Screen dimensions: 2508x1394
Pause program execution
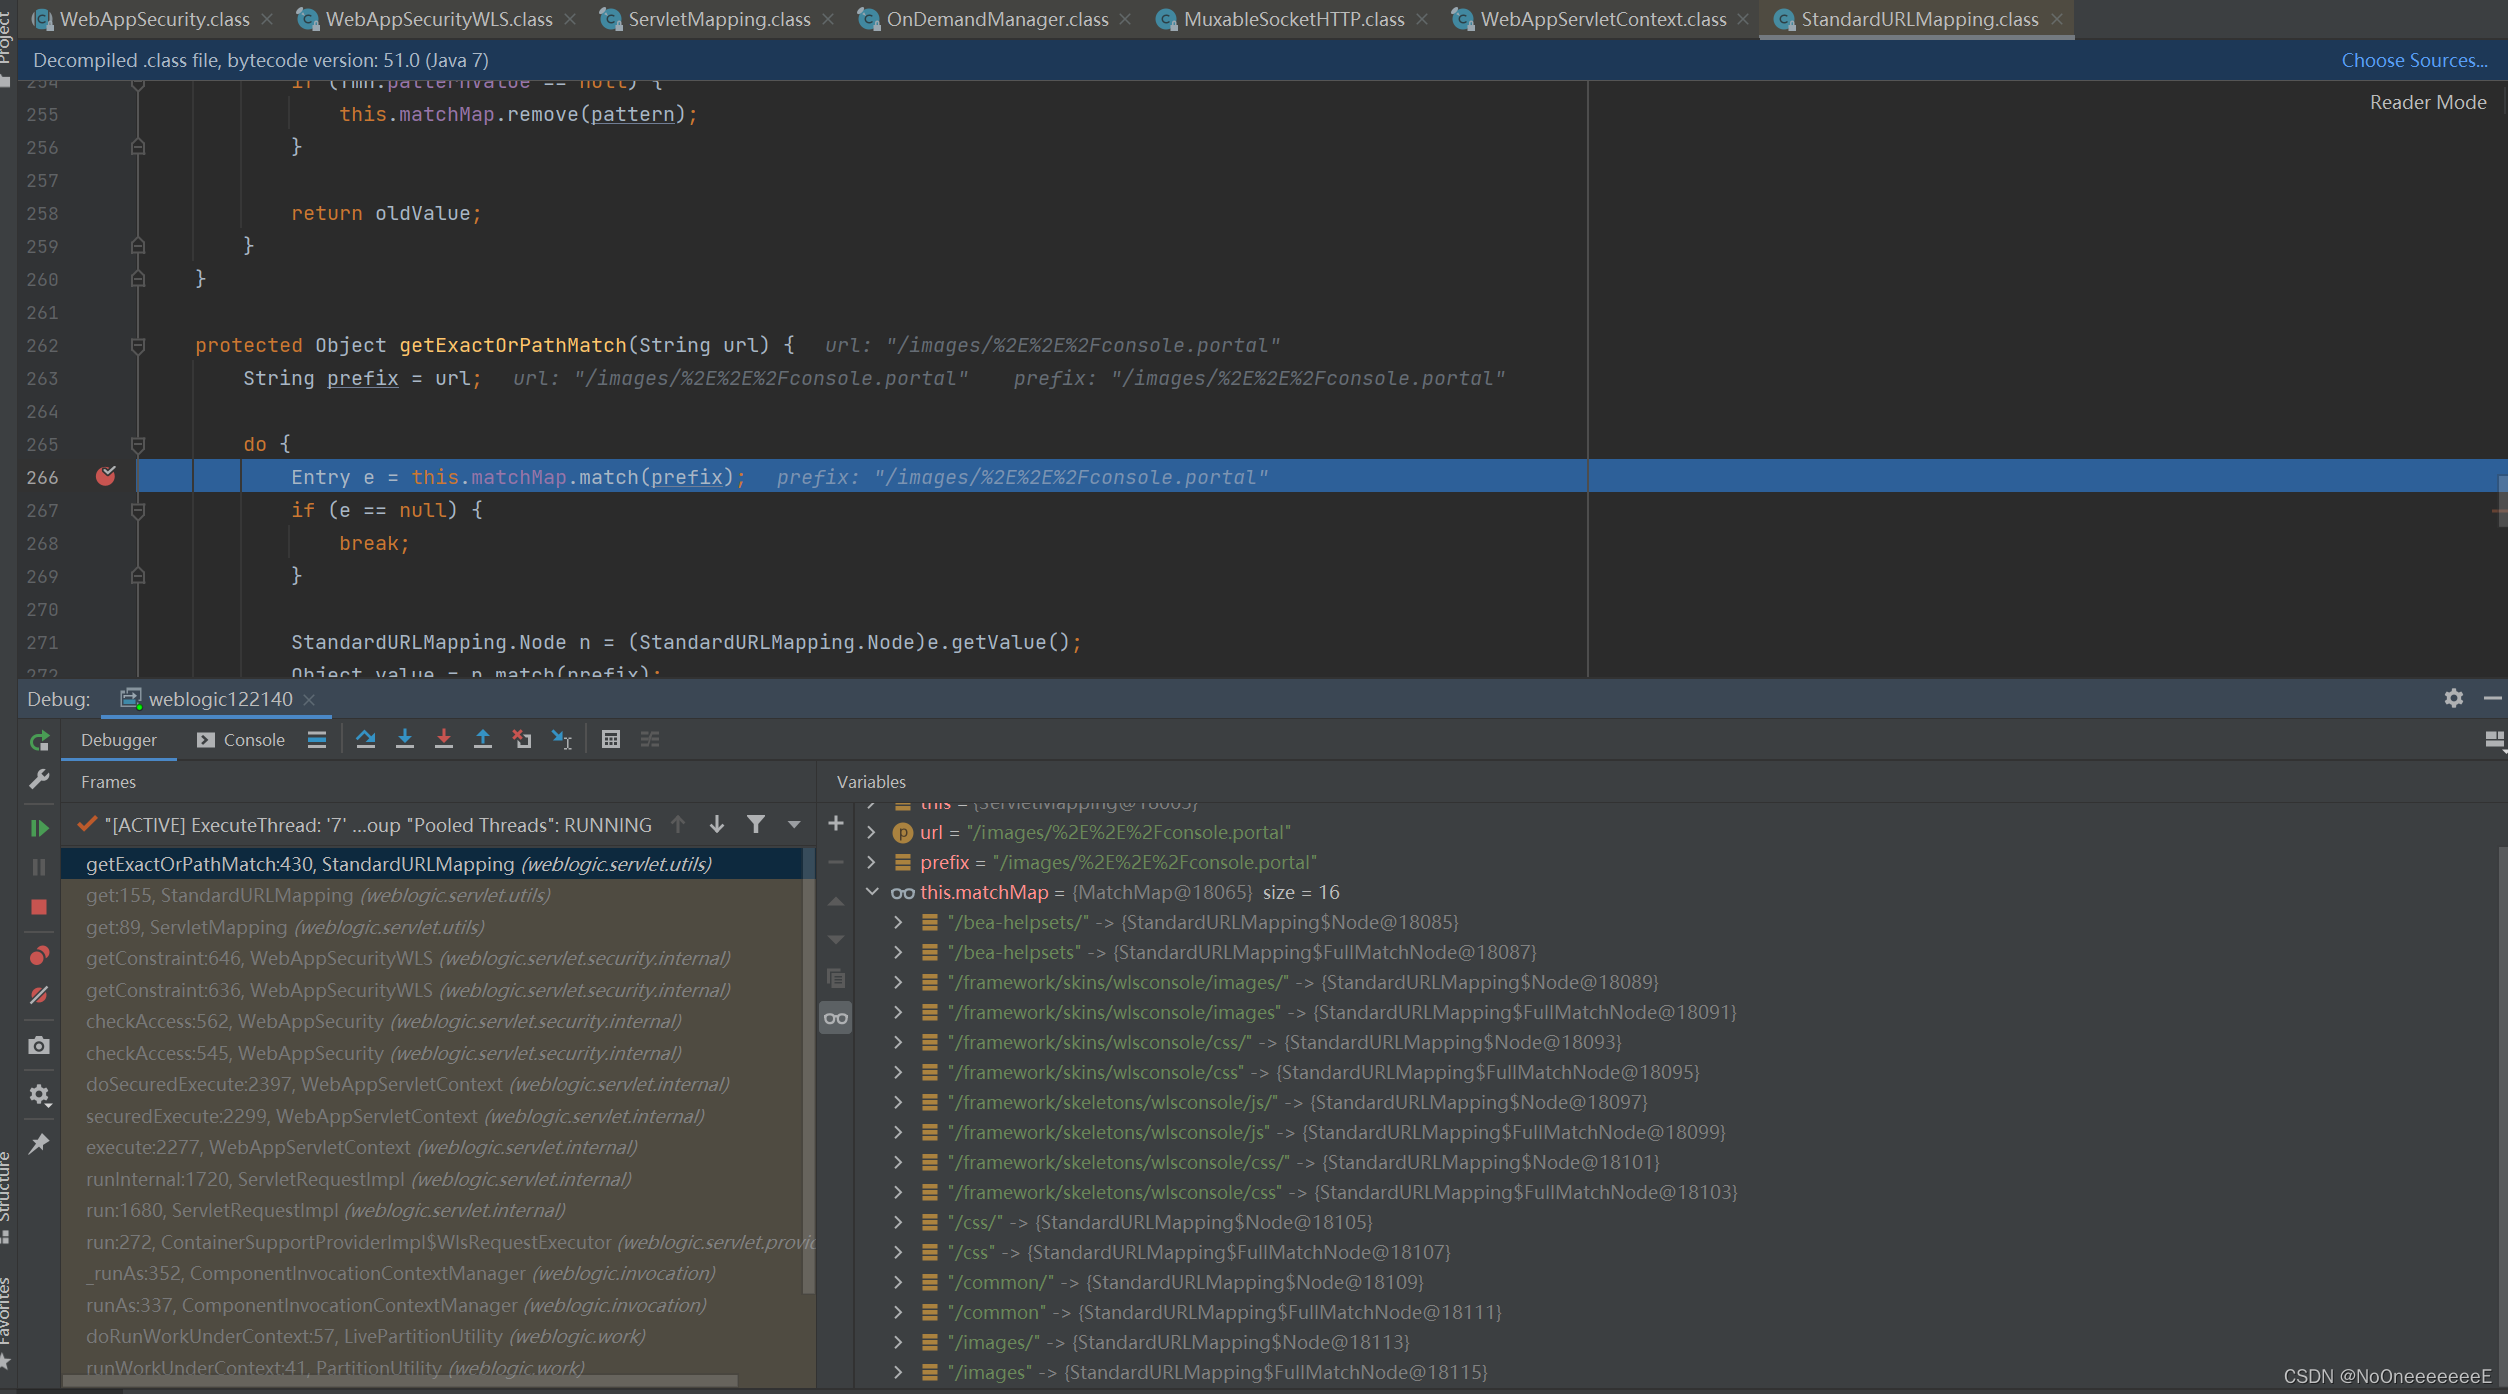[39, 867]
